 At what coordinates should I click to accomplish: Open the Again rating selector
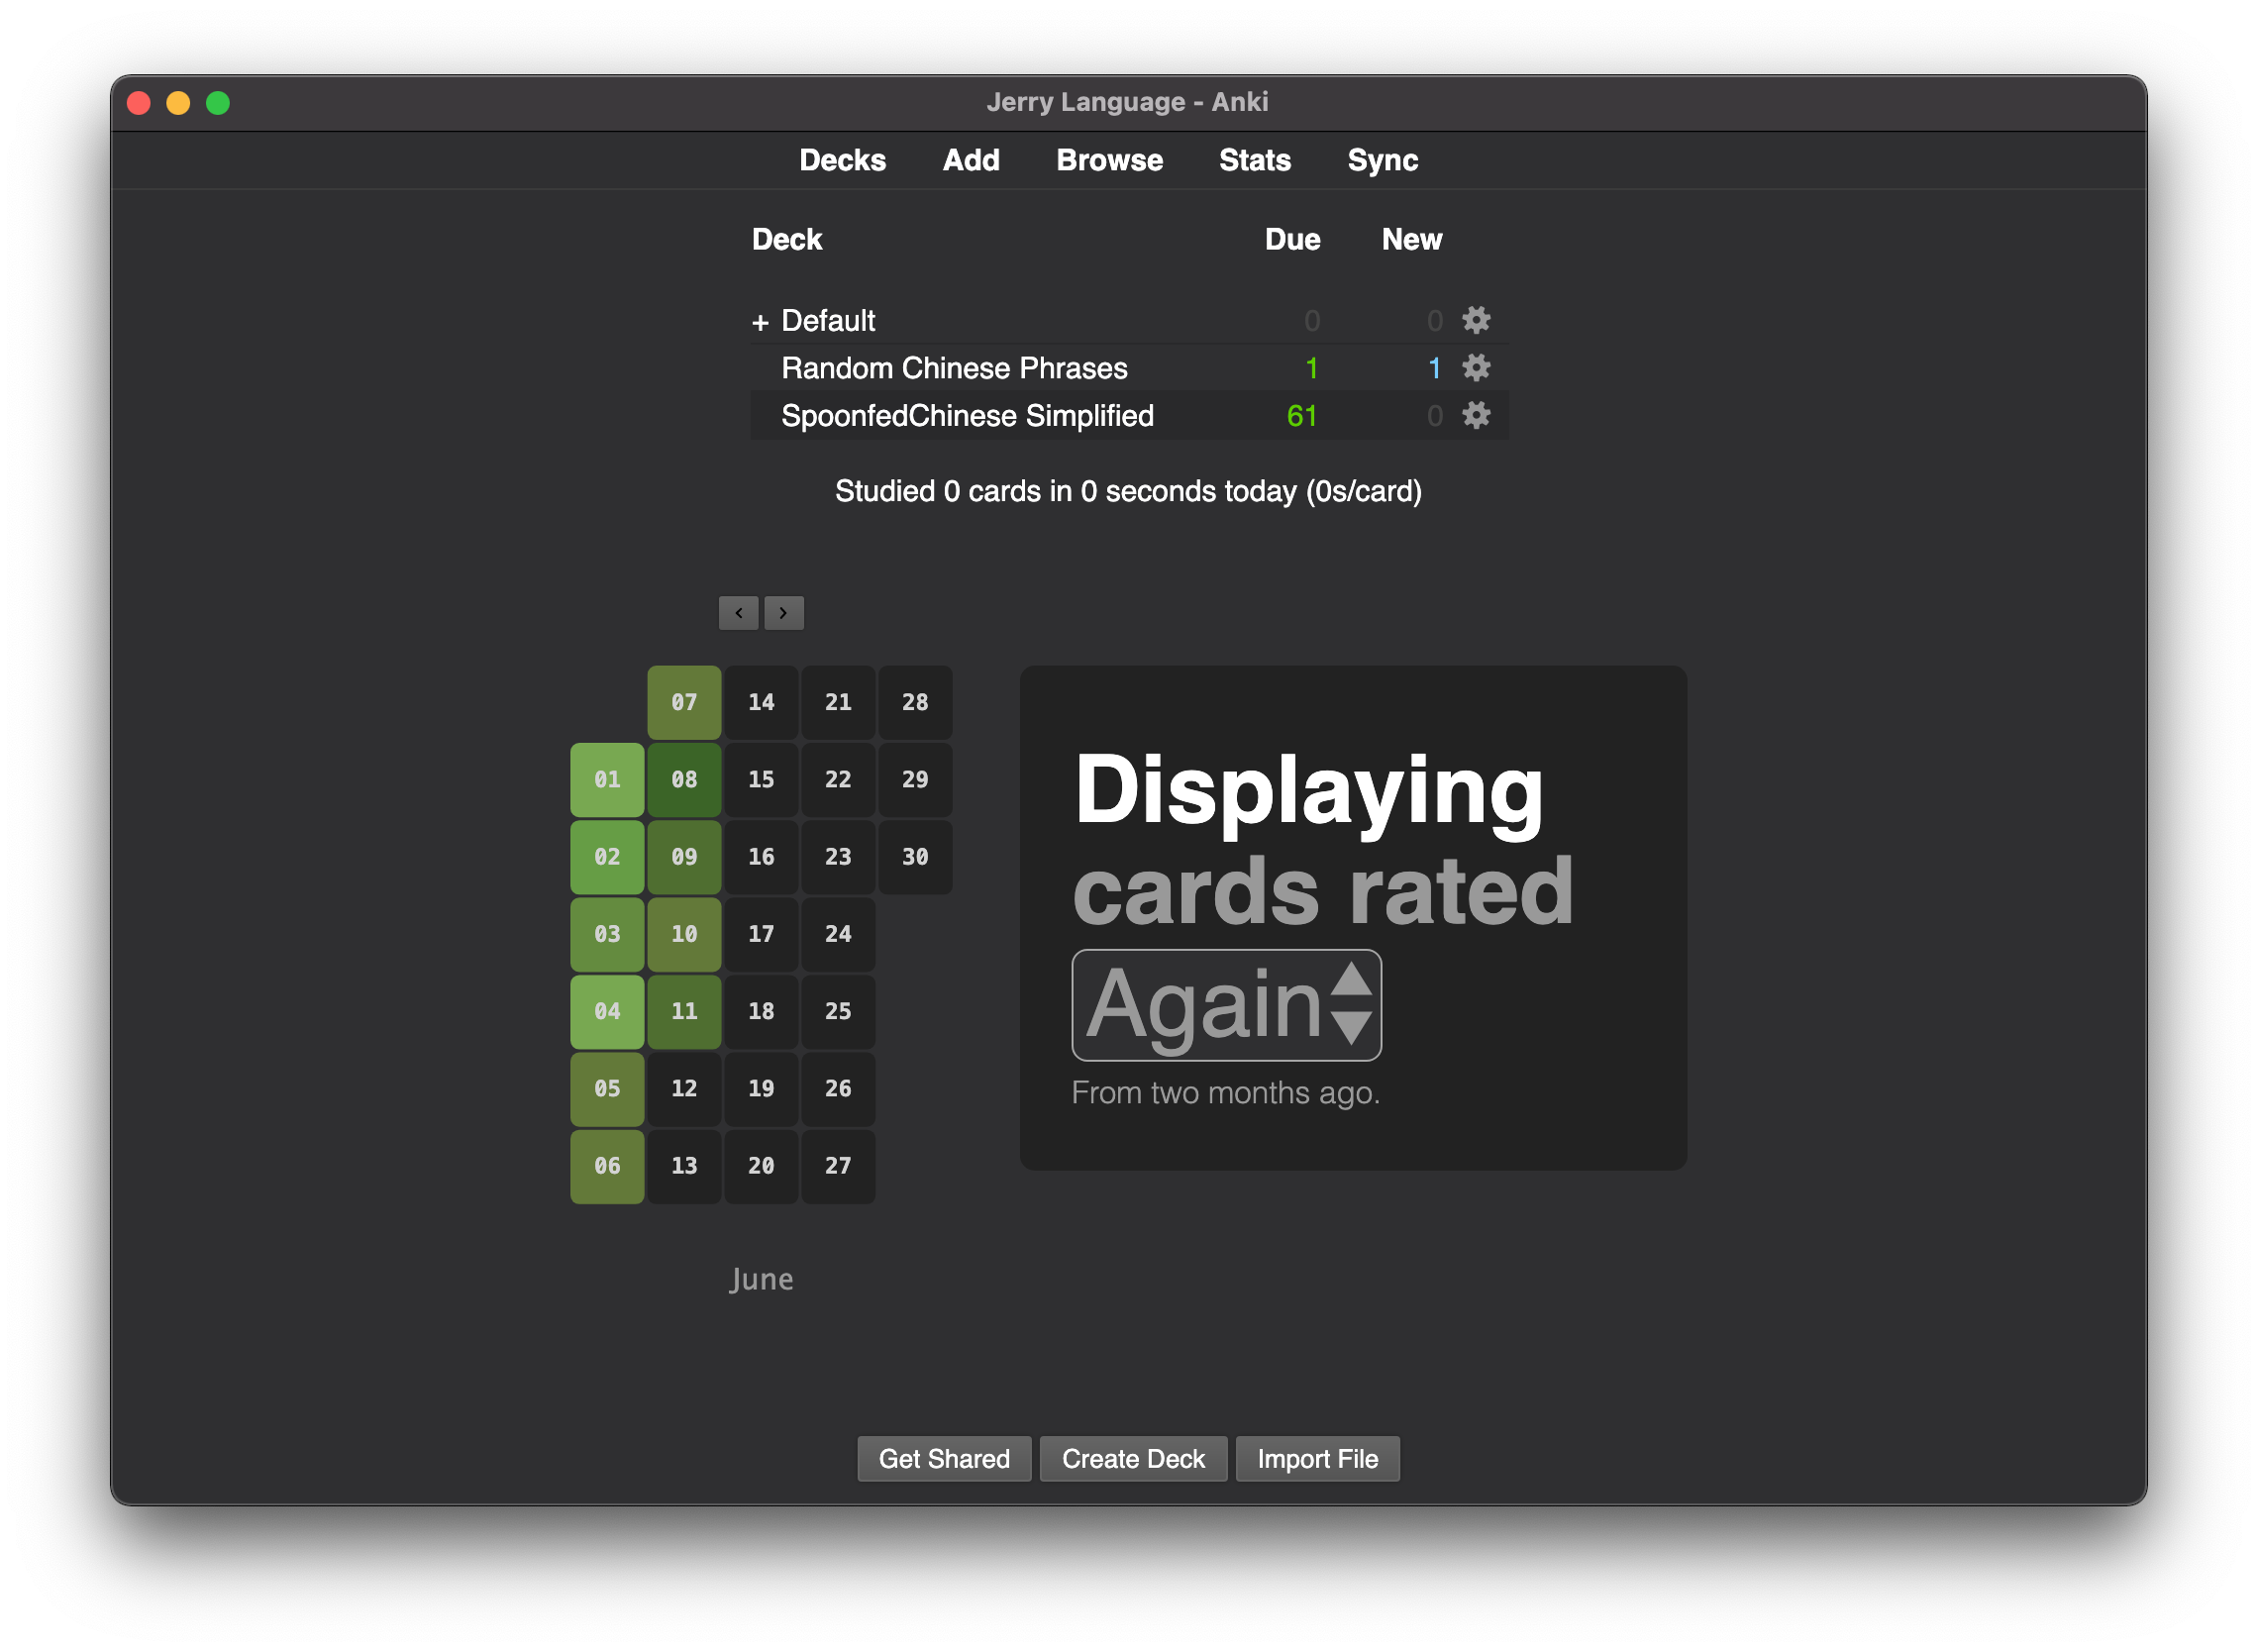[x=1225, y=1005]
